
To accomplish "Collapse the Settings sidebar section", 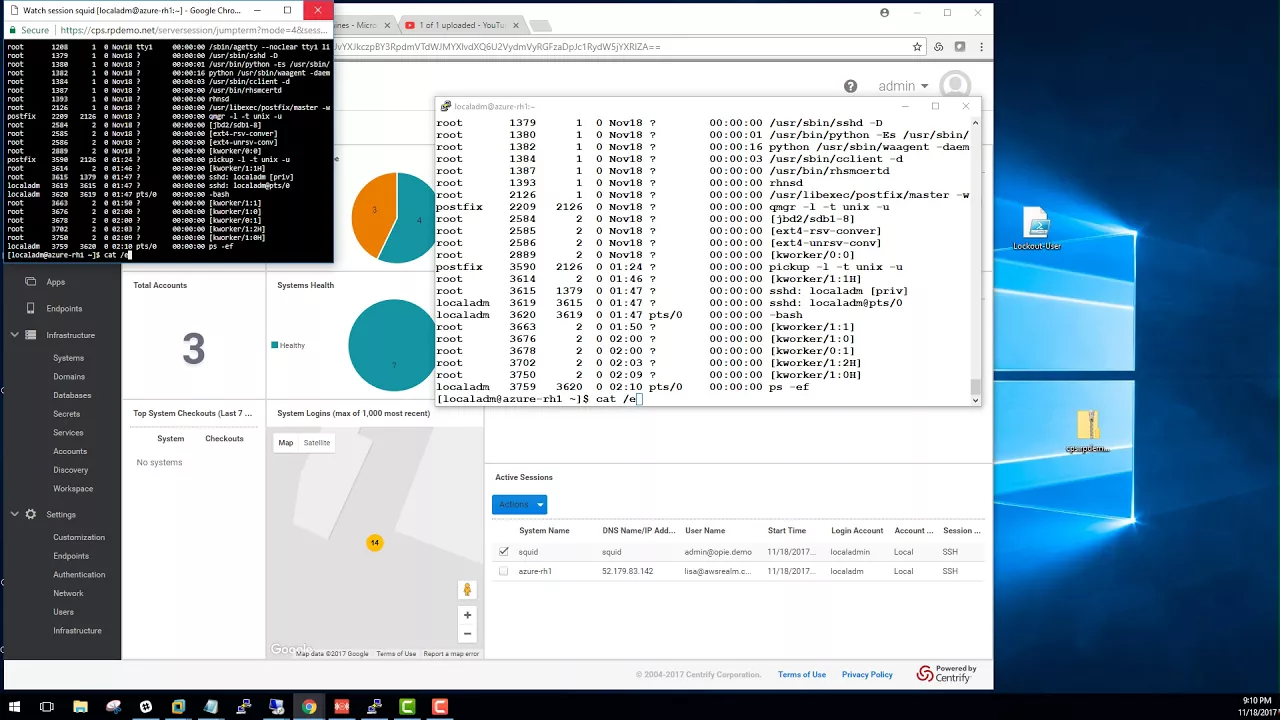I will click(15, 514).
